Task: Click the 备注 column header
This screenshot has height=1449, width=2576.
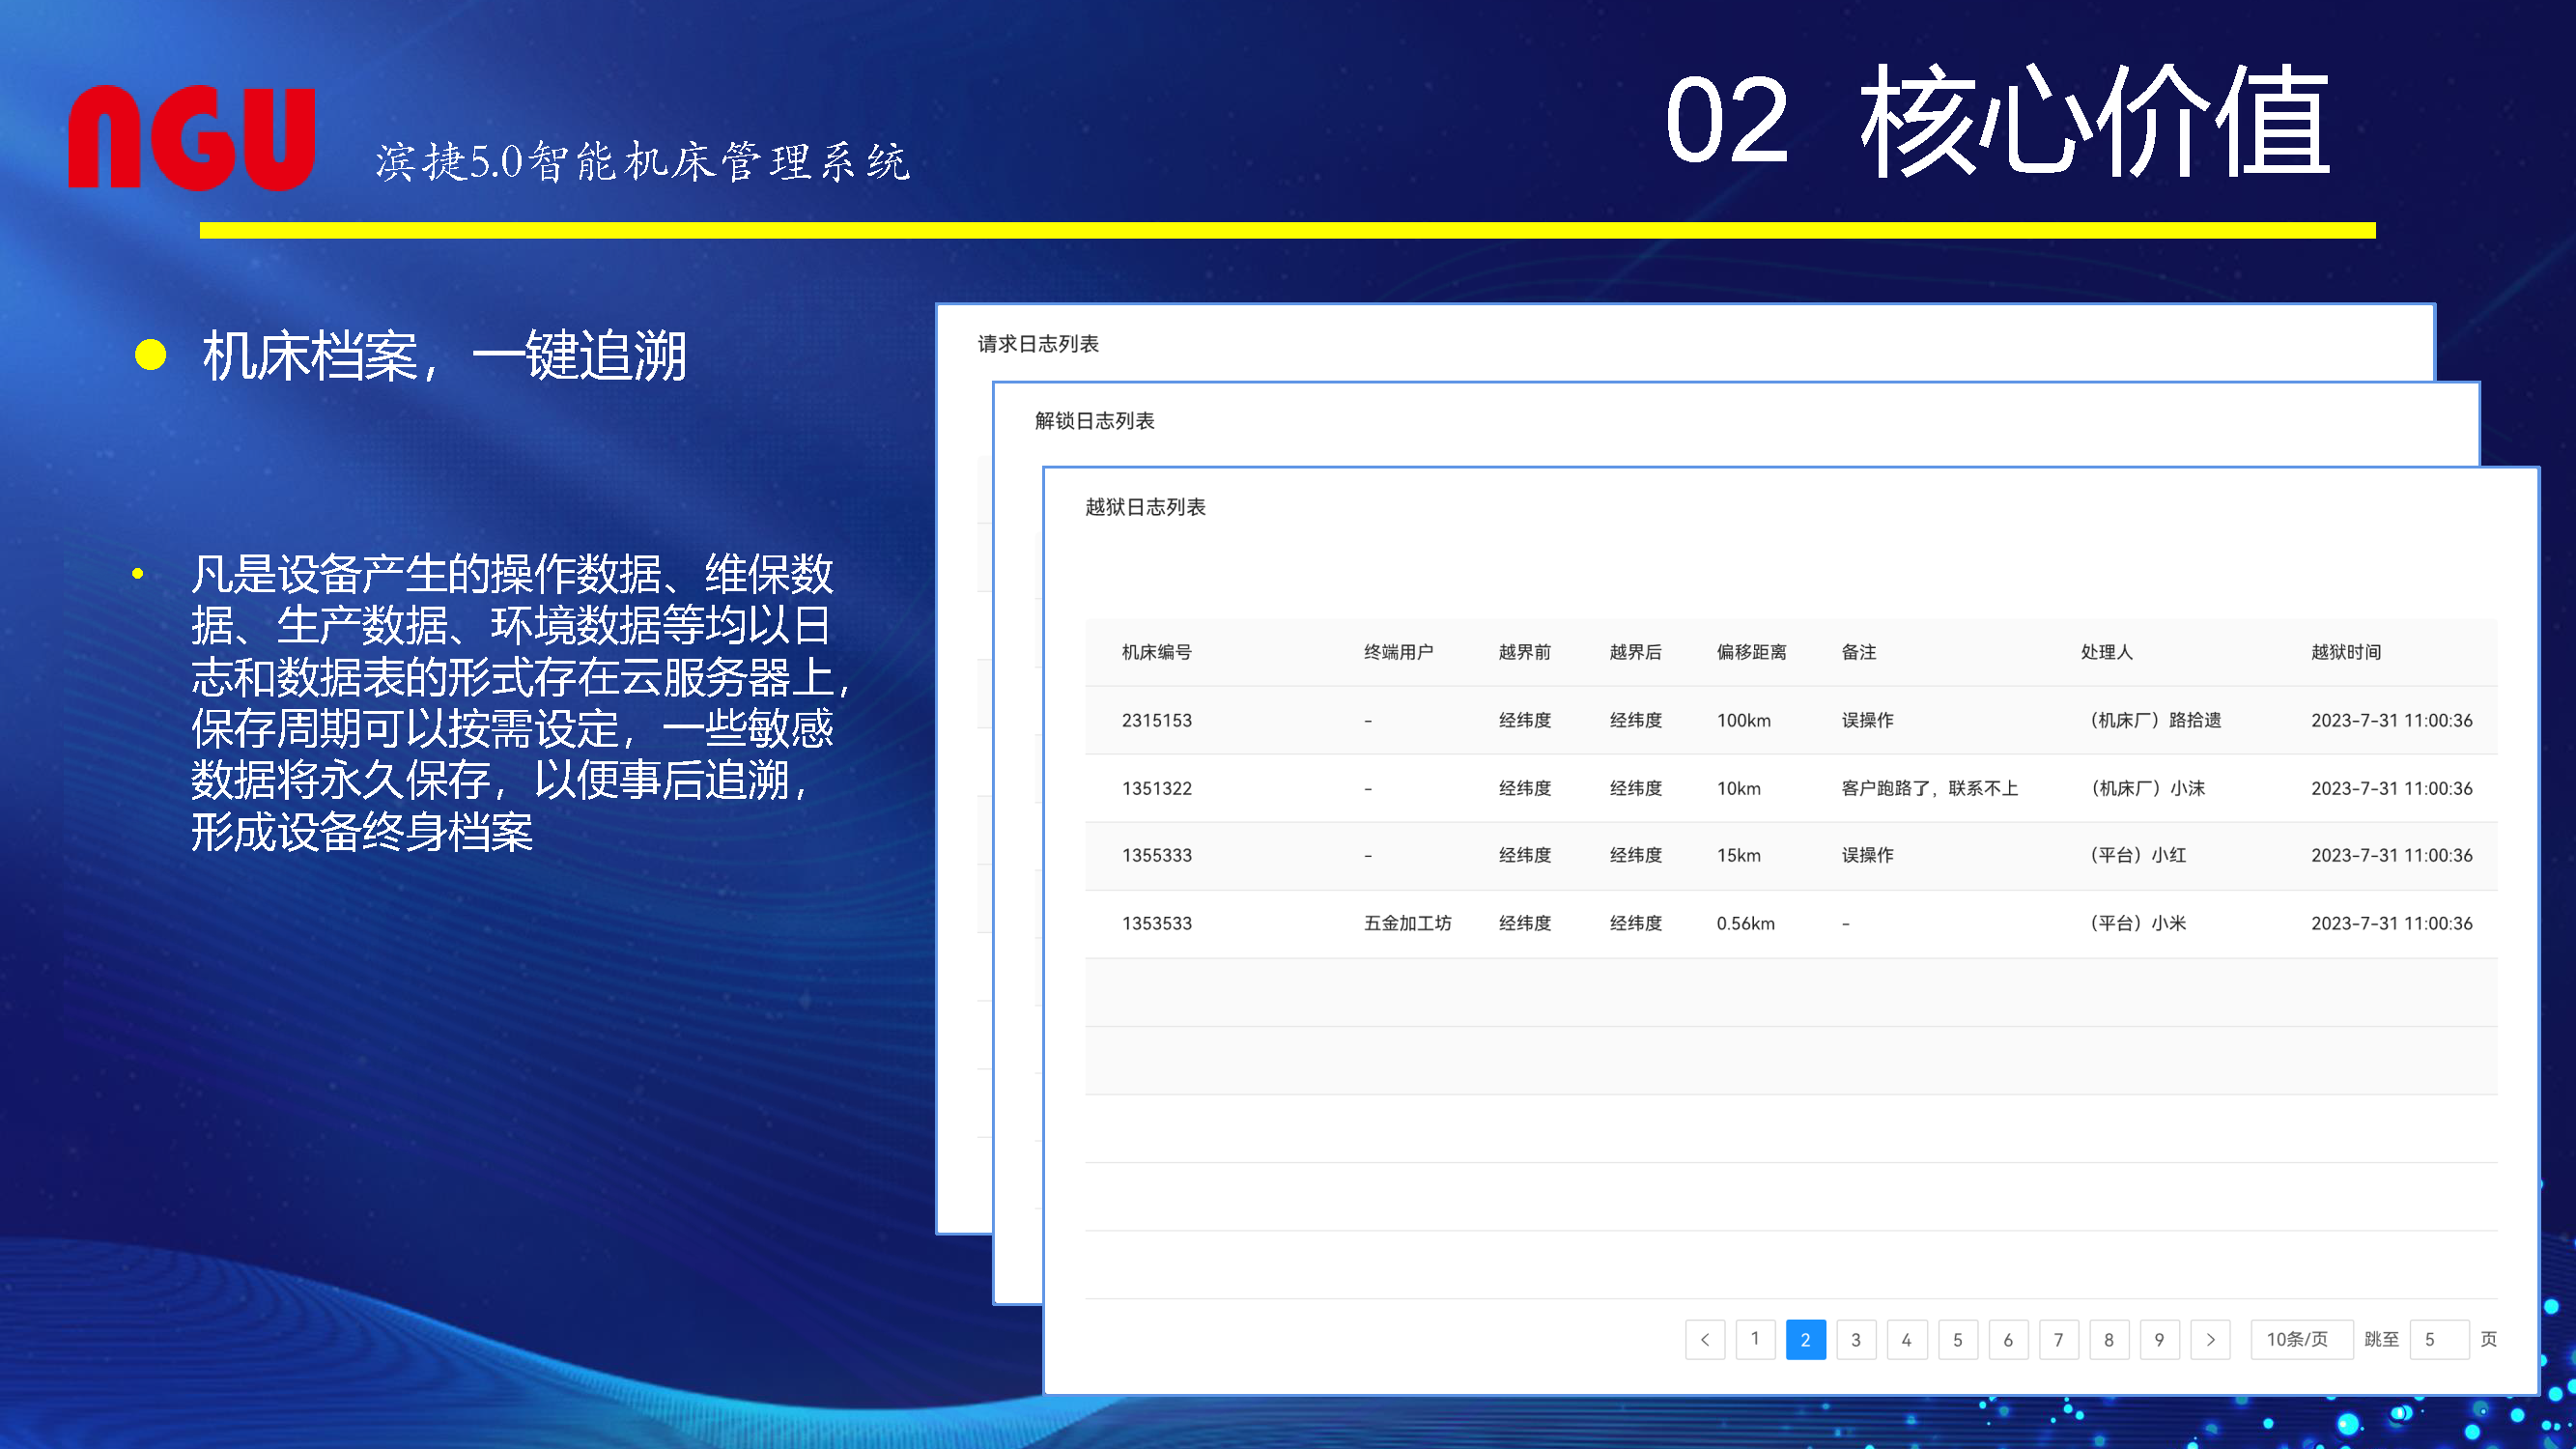Action: click(x=1859, y=652)
